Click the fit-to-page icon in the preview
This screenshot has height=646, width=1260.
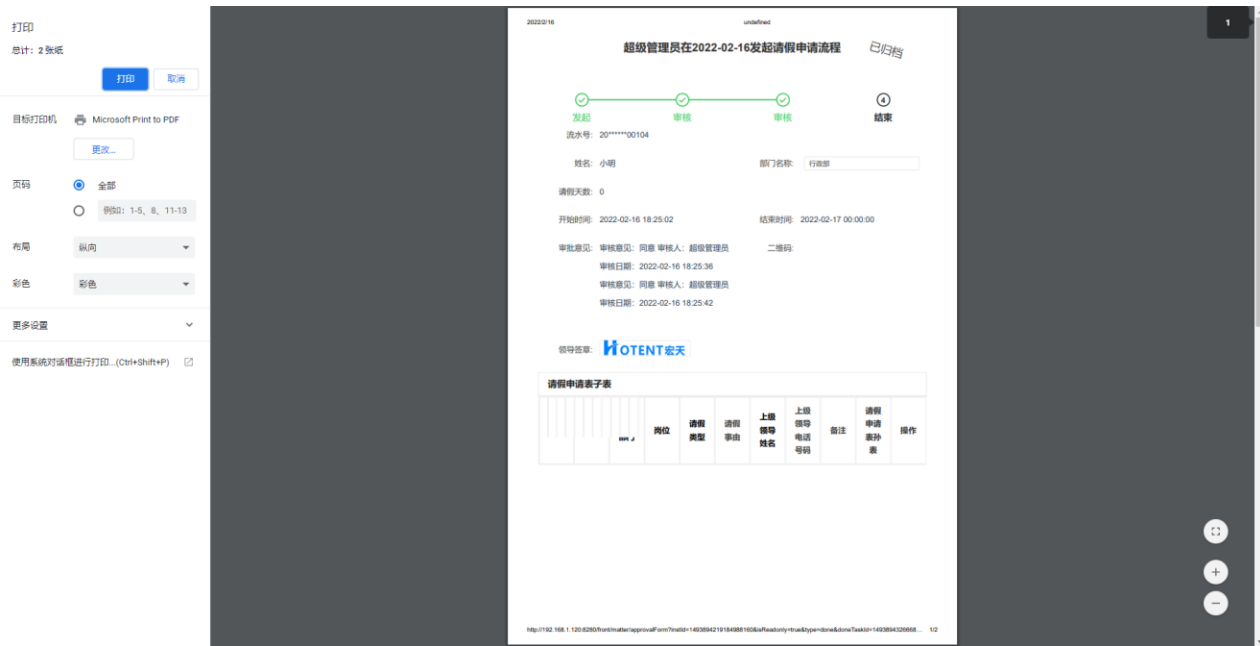pos(1215,532)
